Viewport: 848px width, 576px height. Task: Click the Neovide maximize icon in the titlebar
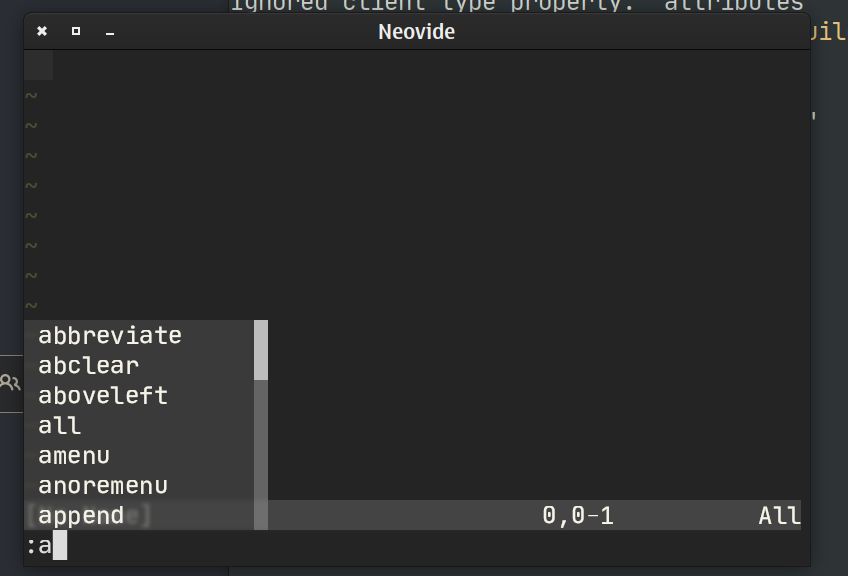pyautogui.click(x=74, y=31)
